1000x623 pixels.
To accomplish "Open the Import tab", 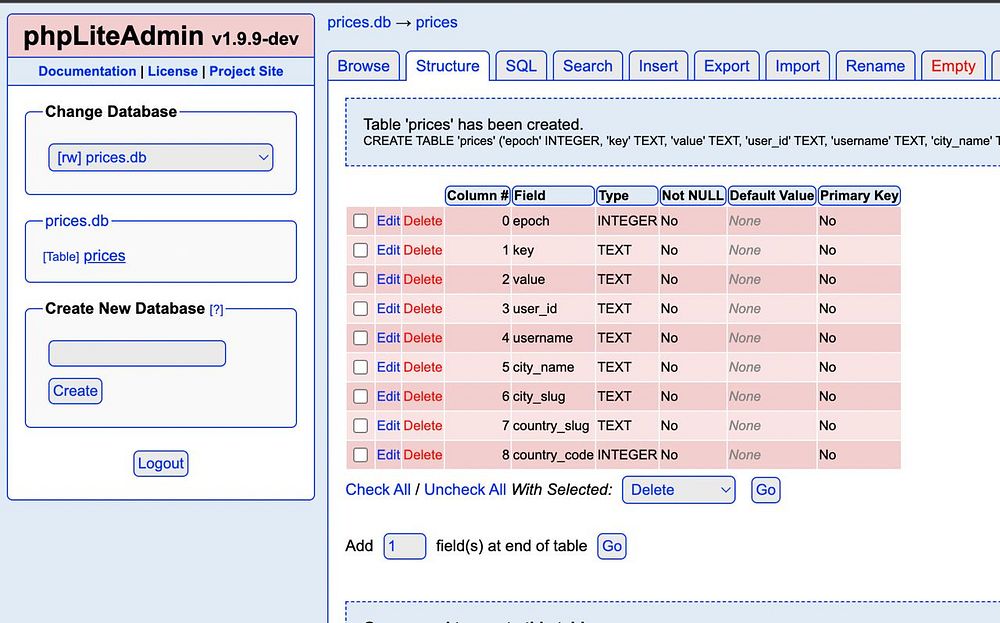I will [797, 66].
